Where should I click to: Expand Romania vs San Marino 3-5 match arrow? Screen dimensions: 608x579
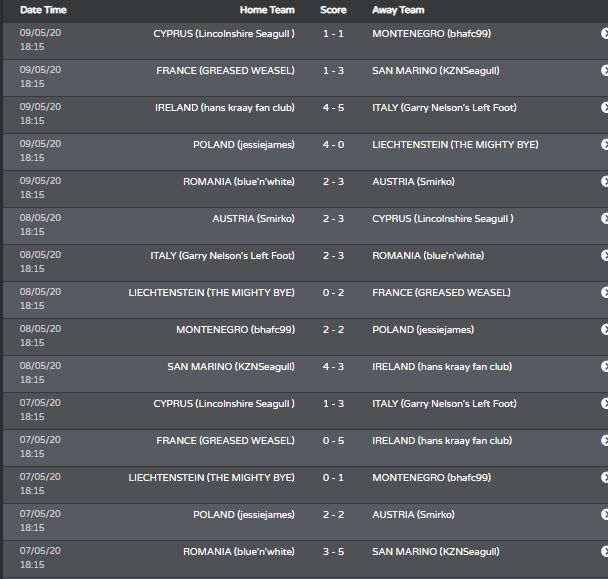pyautogui.click(x=605, y=551)
